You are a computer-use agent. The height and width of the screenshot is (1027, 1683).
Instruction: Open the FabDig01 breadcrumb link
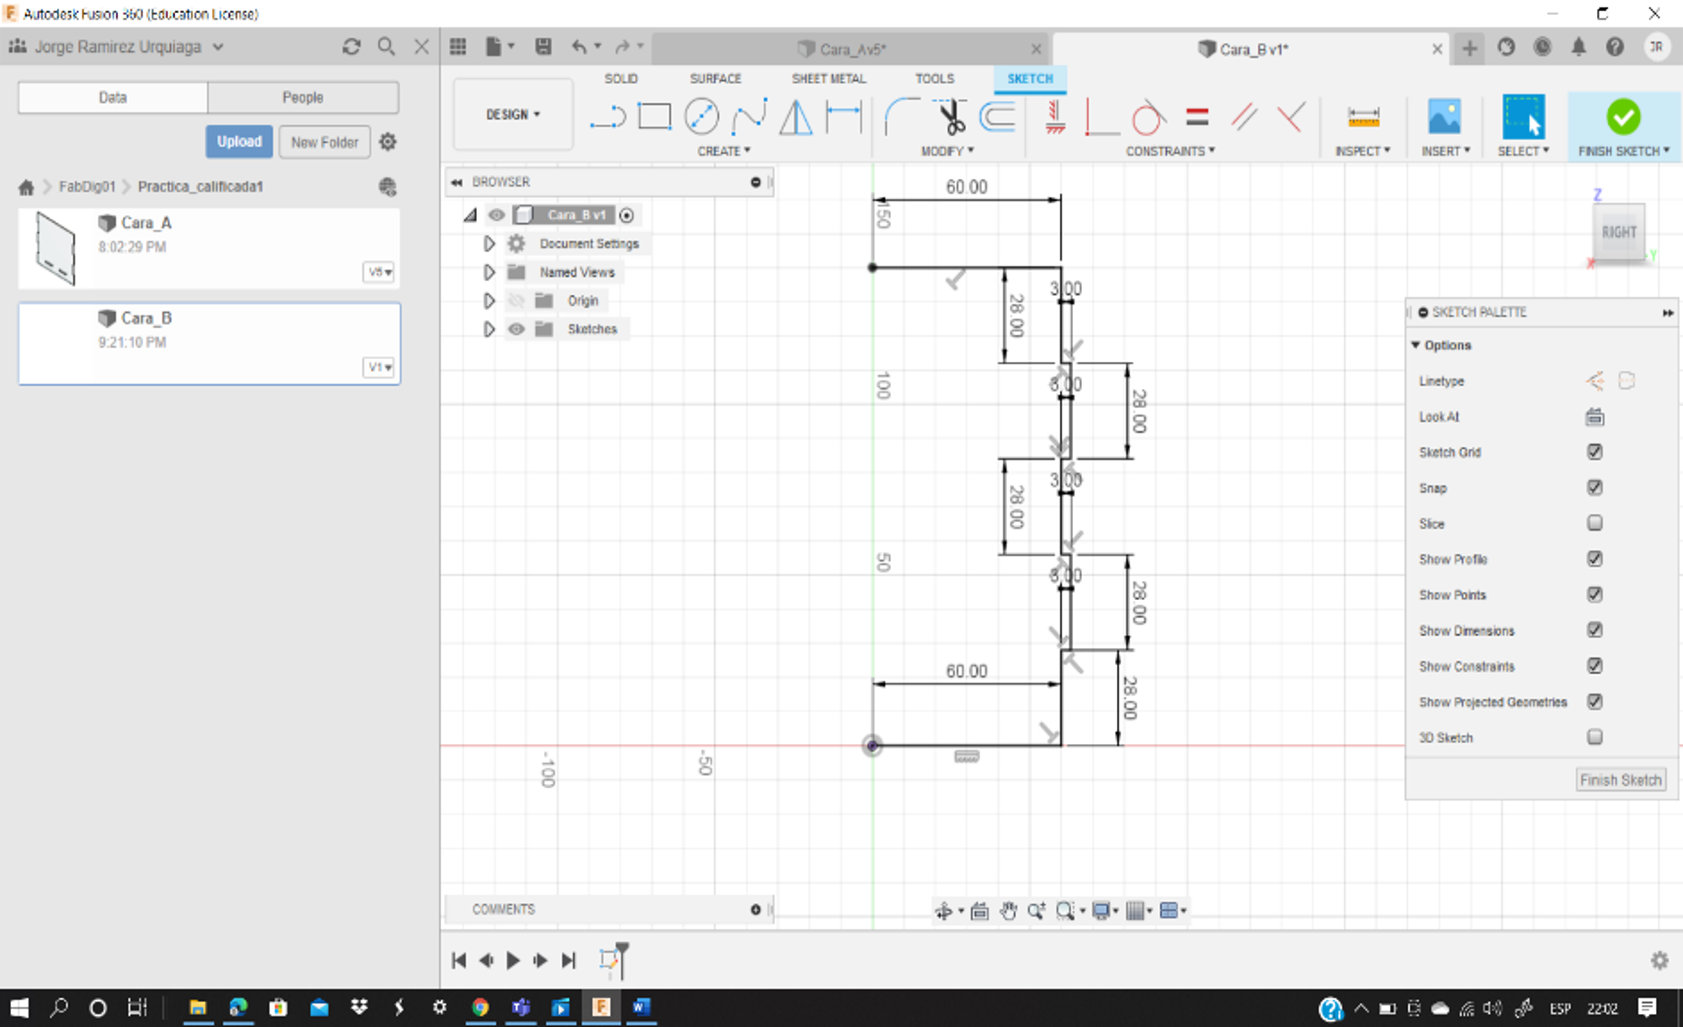pos(87,187)
